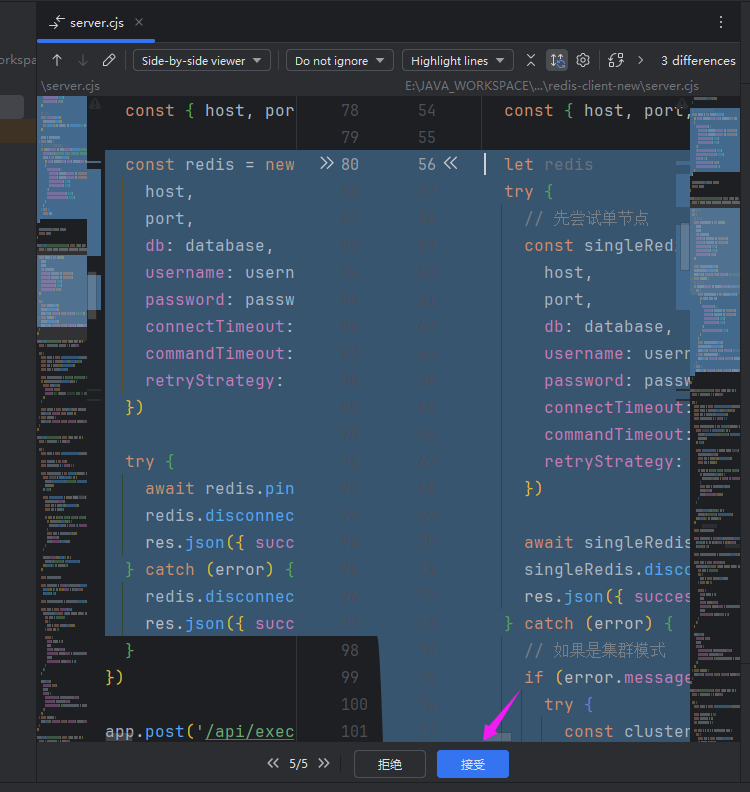Click 'await singleRedis' line in right pane

(607, 542)
